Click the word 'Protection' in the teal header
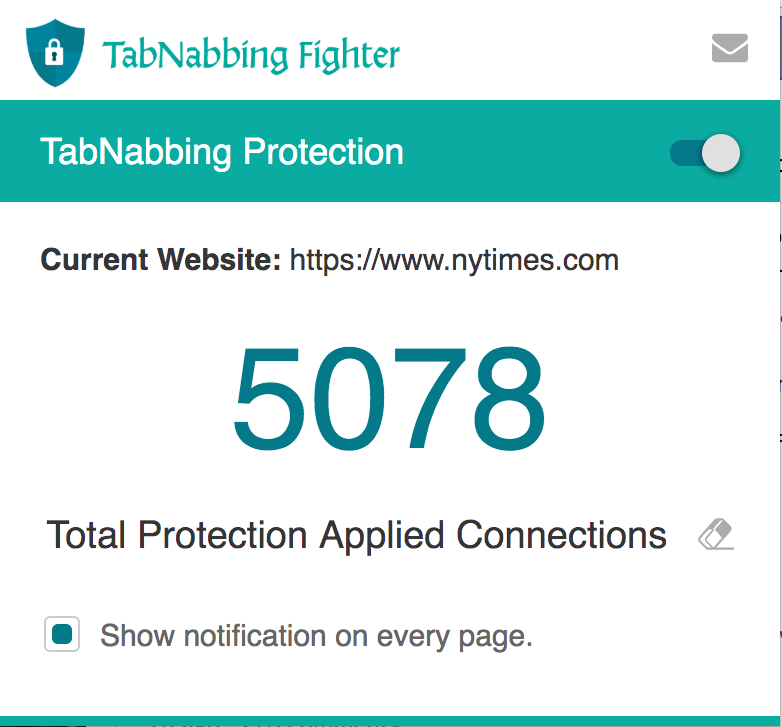Screen dimensions: 782x727 324,152
